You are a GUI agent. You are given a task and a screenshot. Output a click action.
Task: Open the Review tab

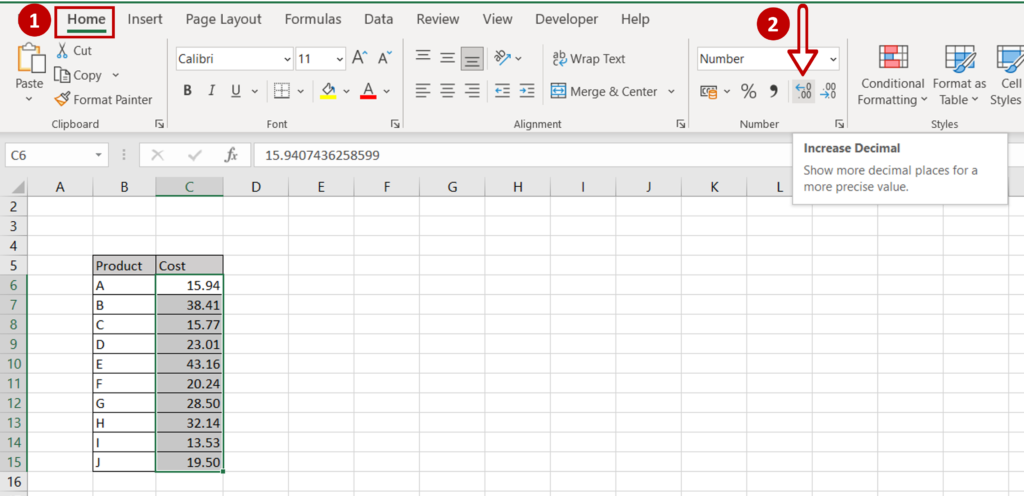(x=438, y=20)
